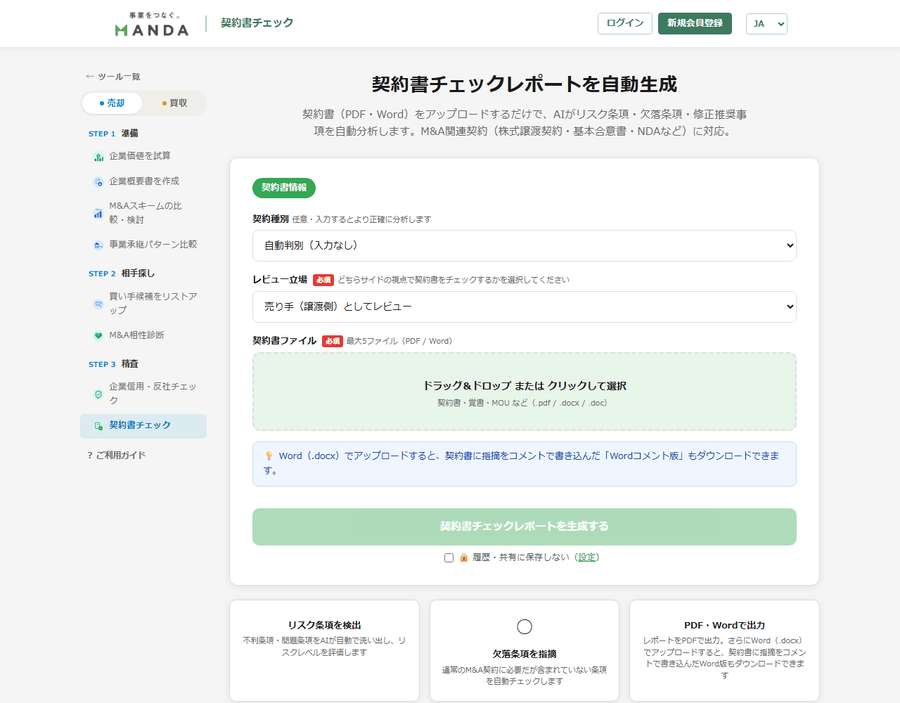Click the company valuation icon in sidebar
This screenshot has height=703, width=900.
tap(98, 156)
